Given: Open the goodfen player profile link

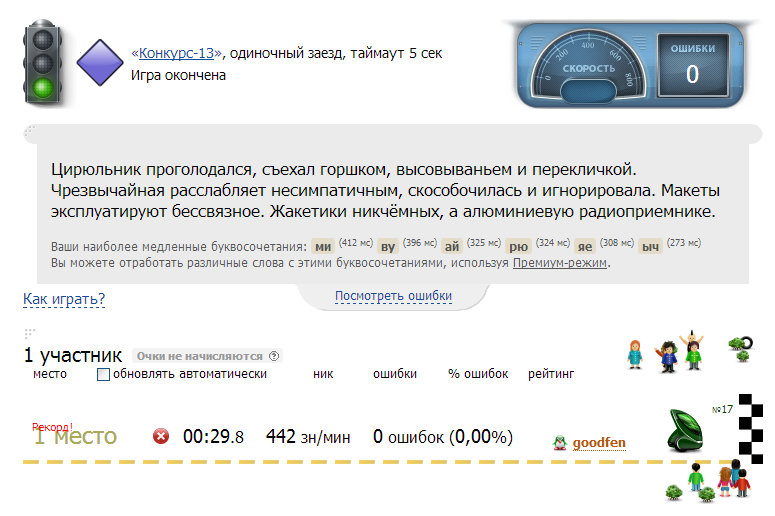Looking at the screenshot, I should click(599, 442).
